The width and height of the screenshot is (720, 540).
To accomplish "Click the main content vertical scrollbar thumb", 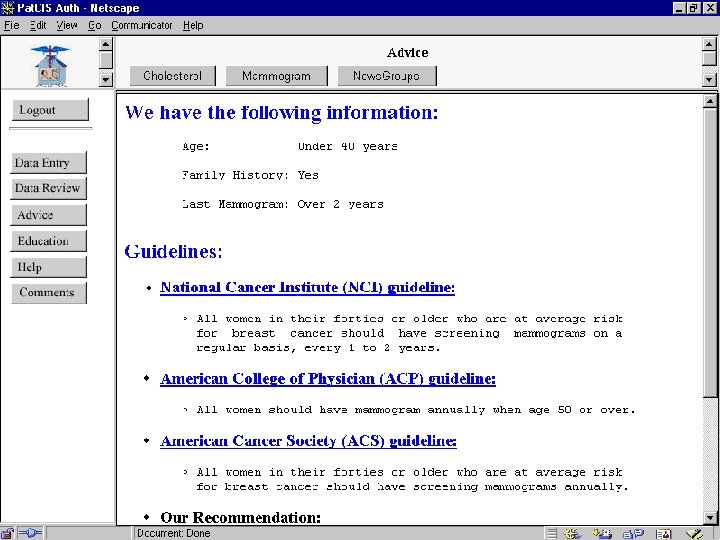I will coord(710,251).
